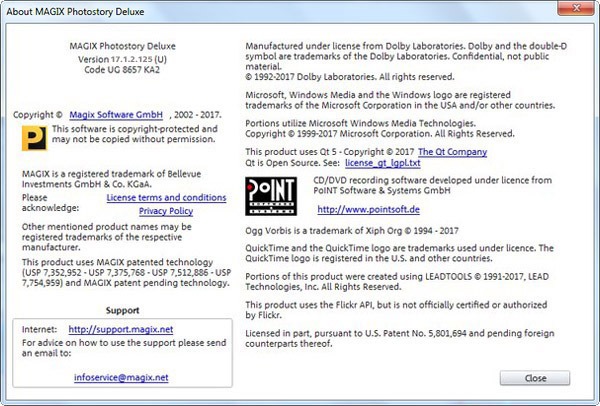Click the Support section heading
The image size is (600, 406).
(x=124, y=310)
